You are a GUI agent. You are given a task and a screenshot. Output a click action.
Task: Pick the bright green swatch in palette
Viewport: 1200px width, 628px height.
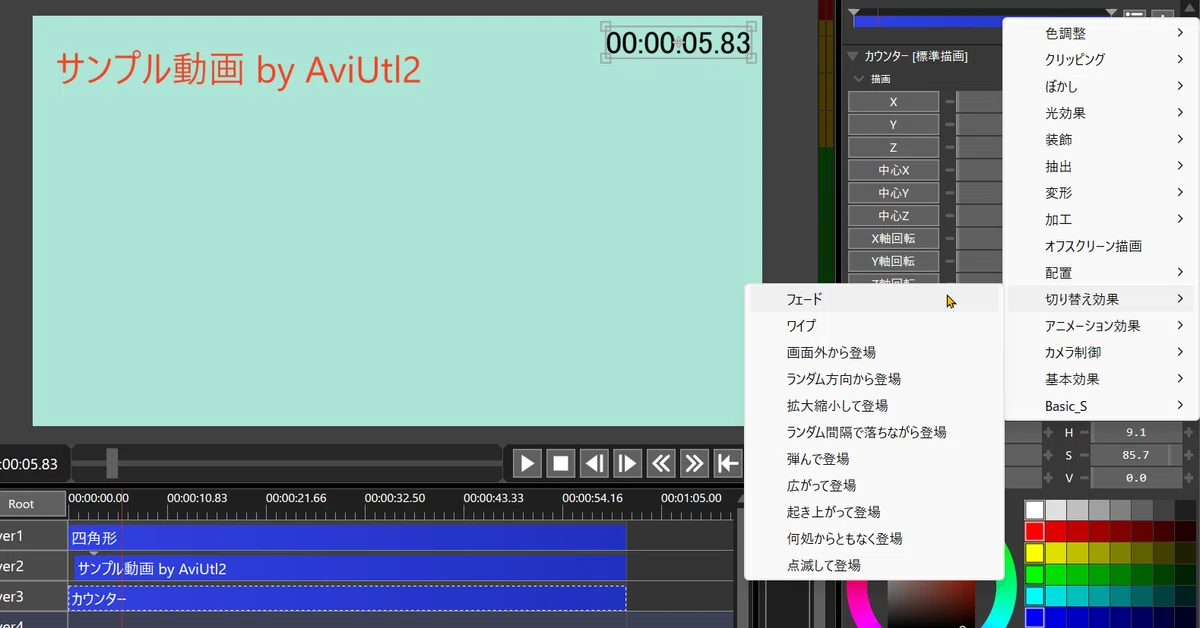point(1034,574)
